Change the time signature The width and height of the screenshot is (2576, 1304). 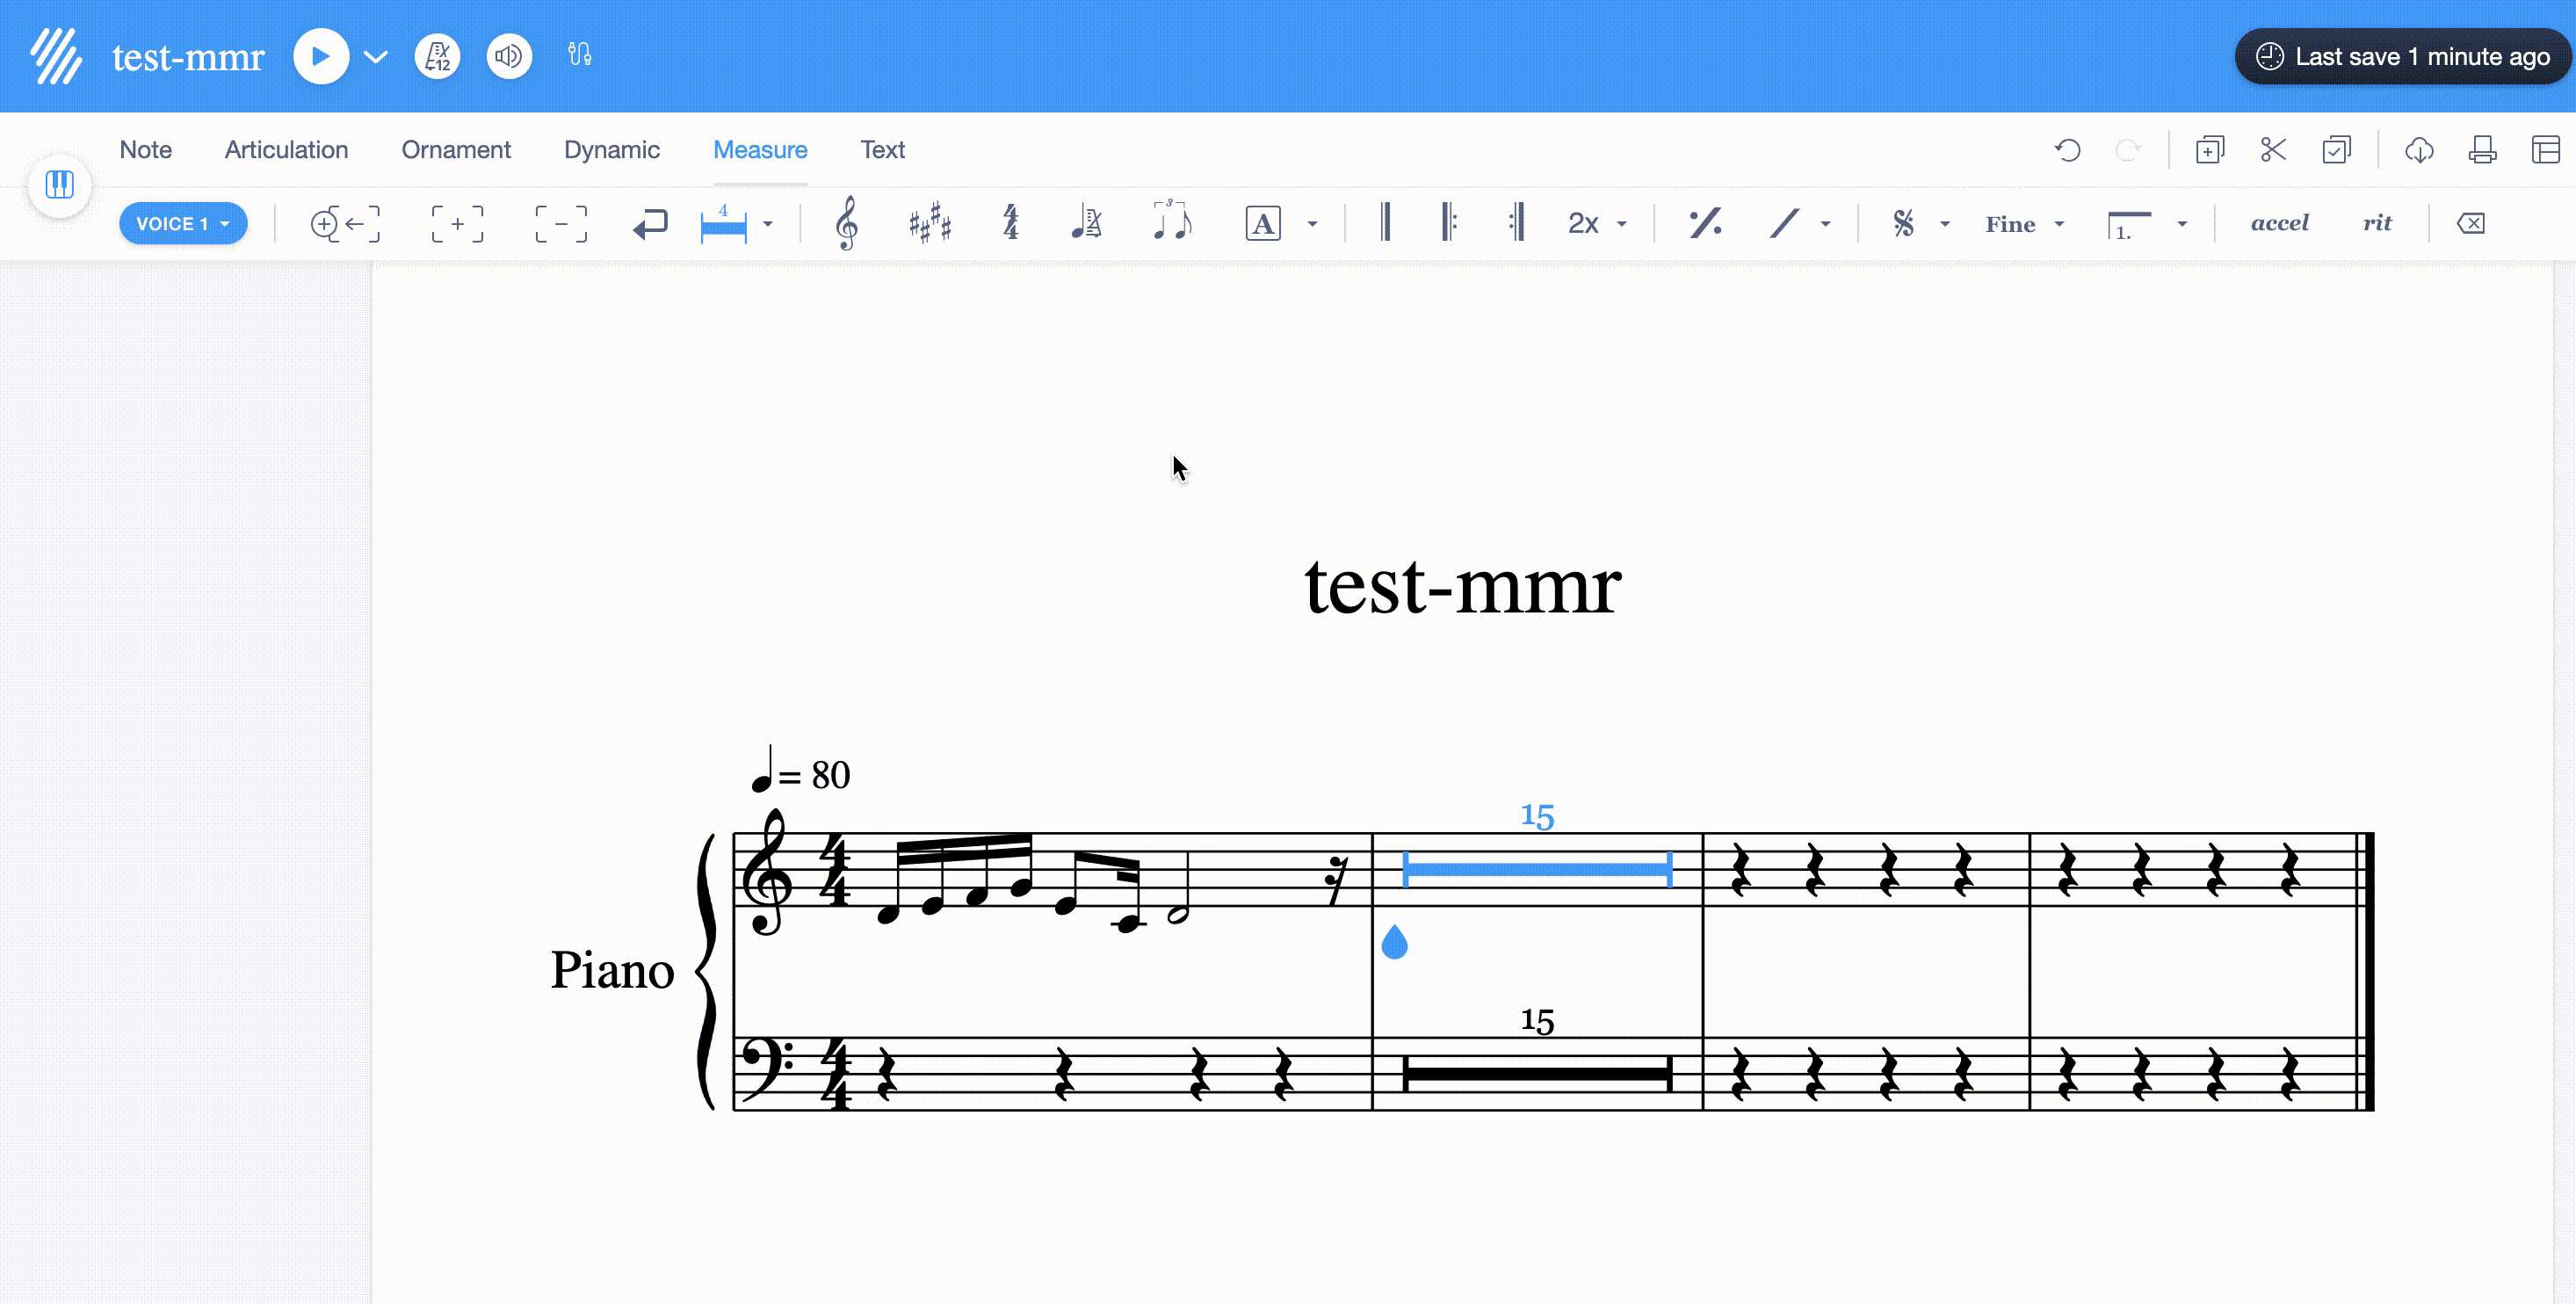[x=1010, y=223]
